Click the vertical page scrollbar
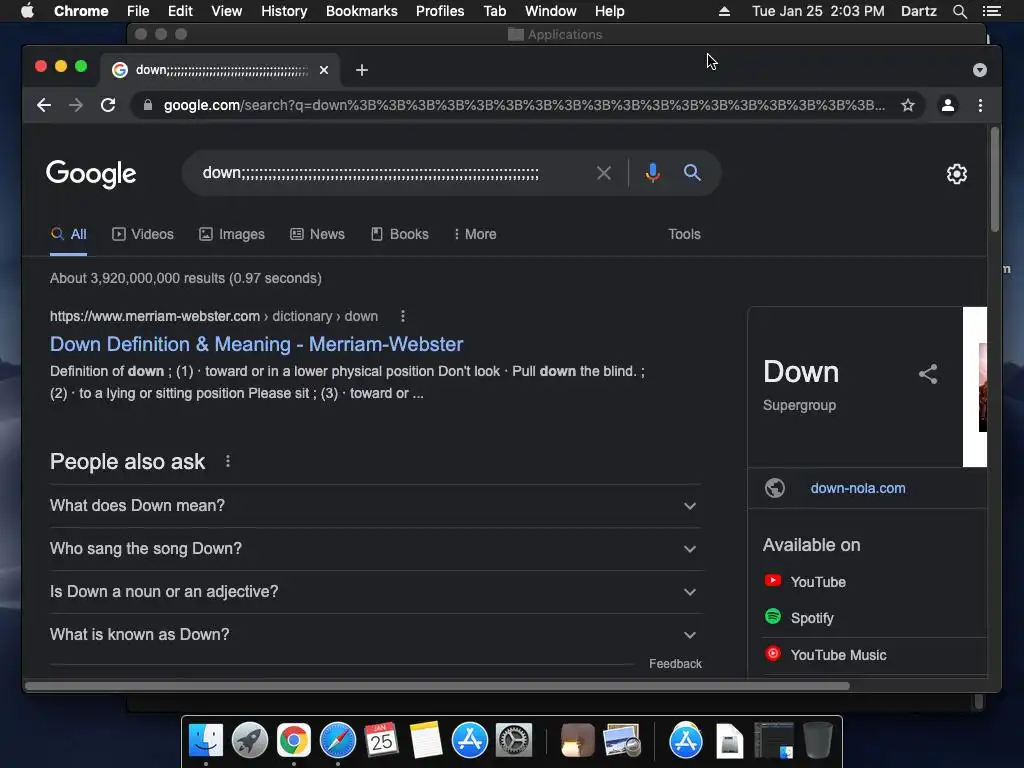This screenshot has height=768, width=1024. click(x=995, y=180)
